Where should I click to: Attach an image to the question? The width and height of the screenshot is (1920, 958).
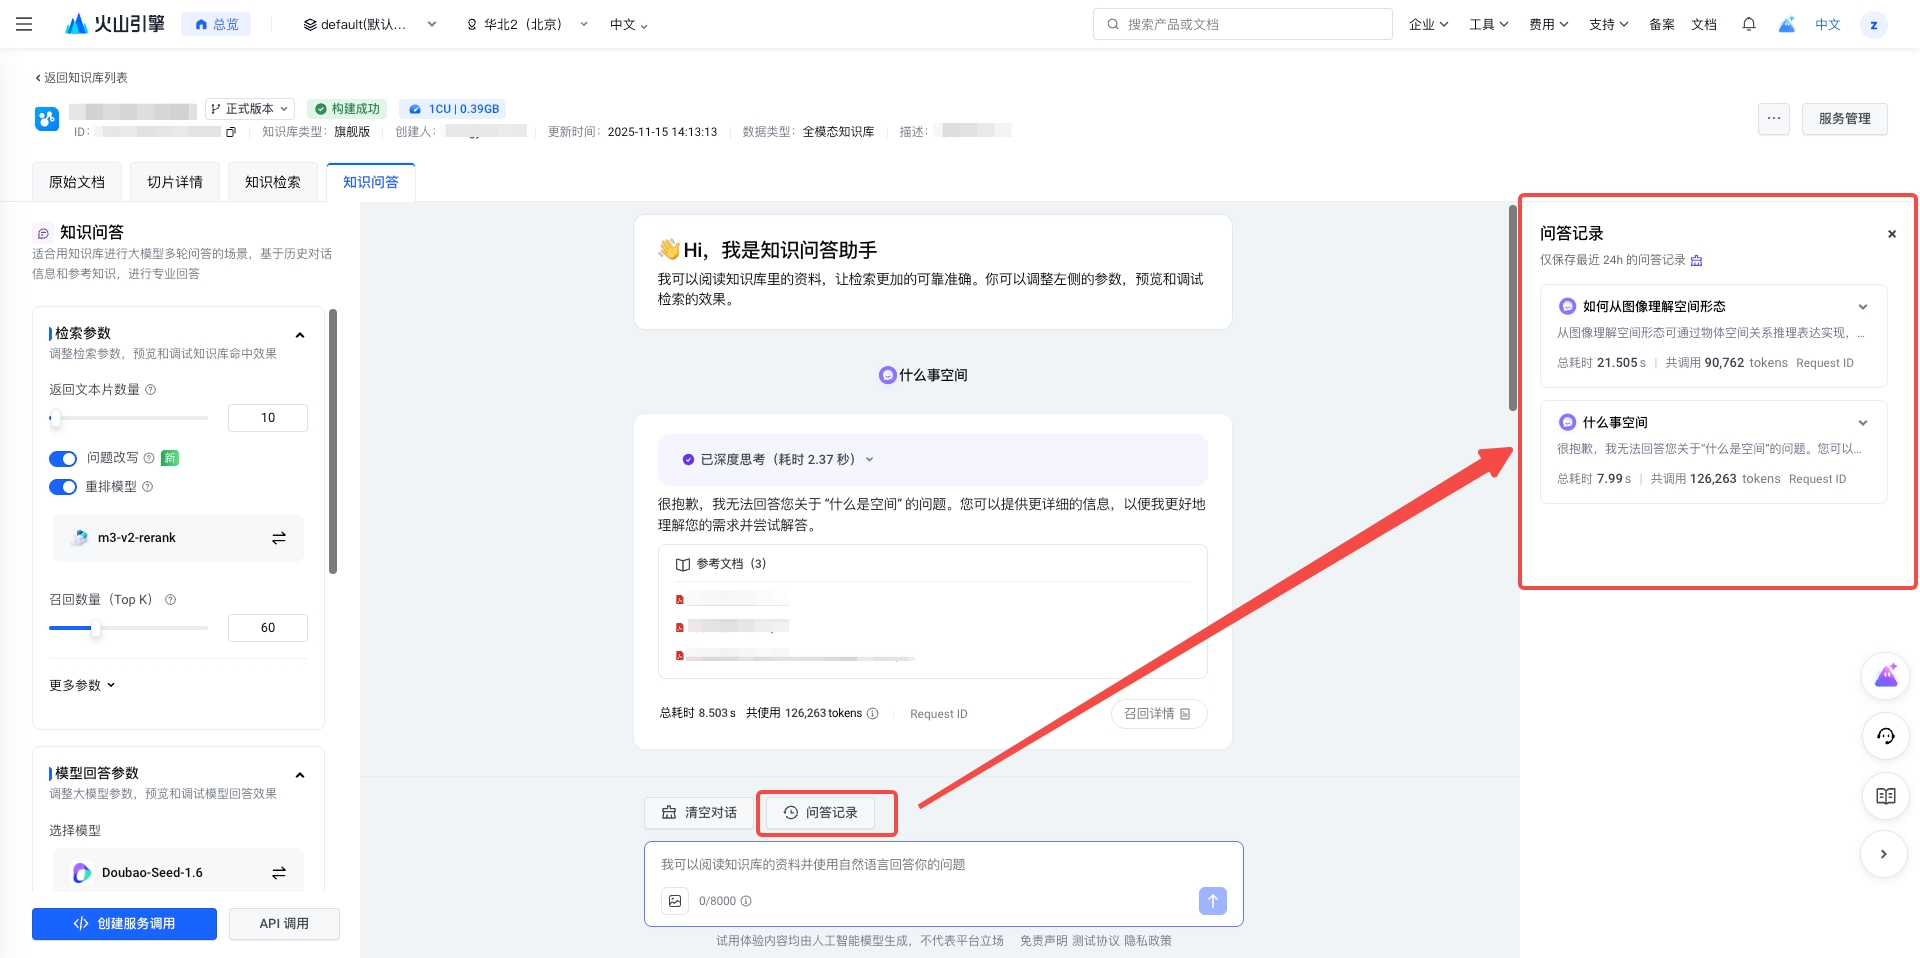coord(675,901)
